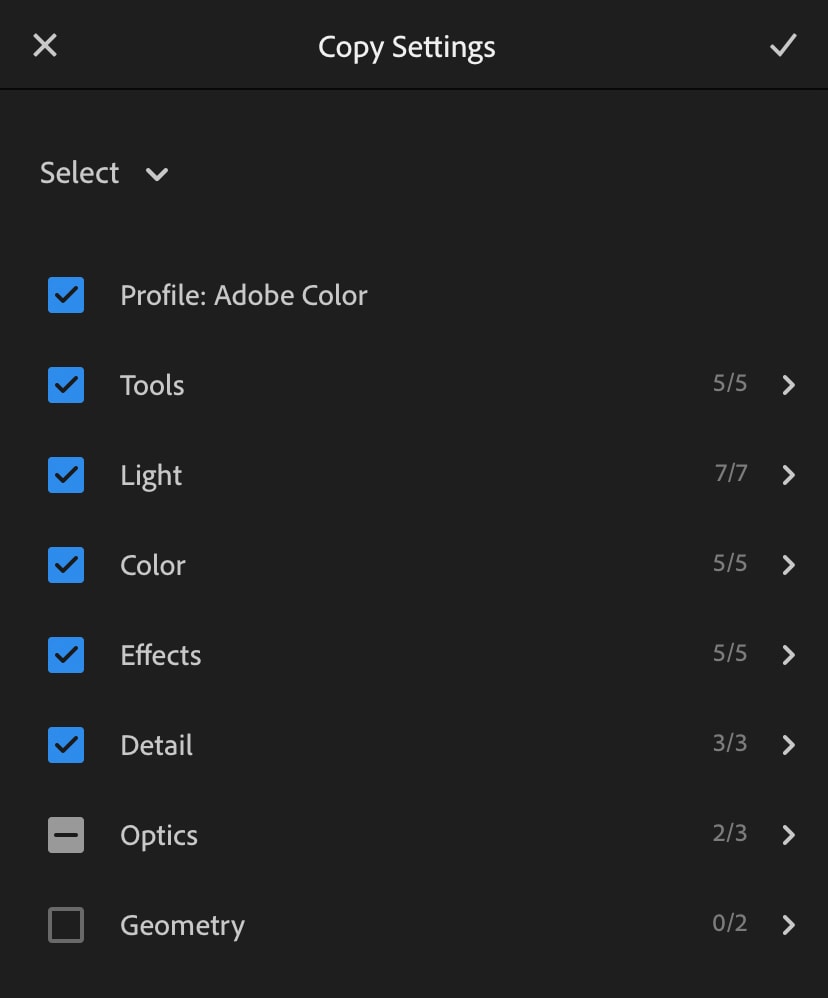Image resolution: width=828 pixels, height=998 pixels.
Task: Cancel Copy Settings with the X icon
Action: click(x=45, y=45)
